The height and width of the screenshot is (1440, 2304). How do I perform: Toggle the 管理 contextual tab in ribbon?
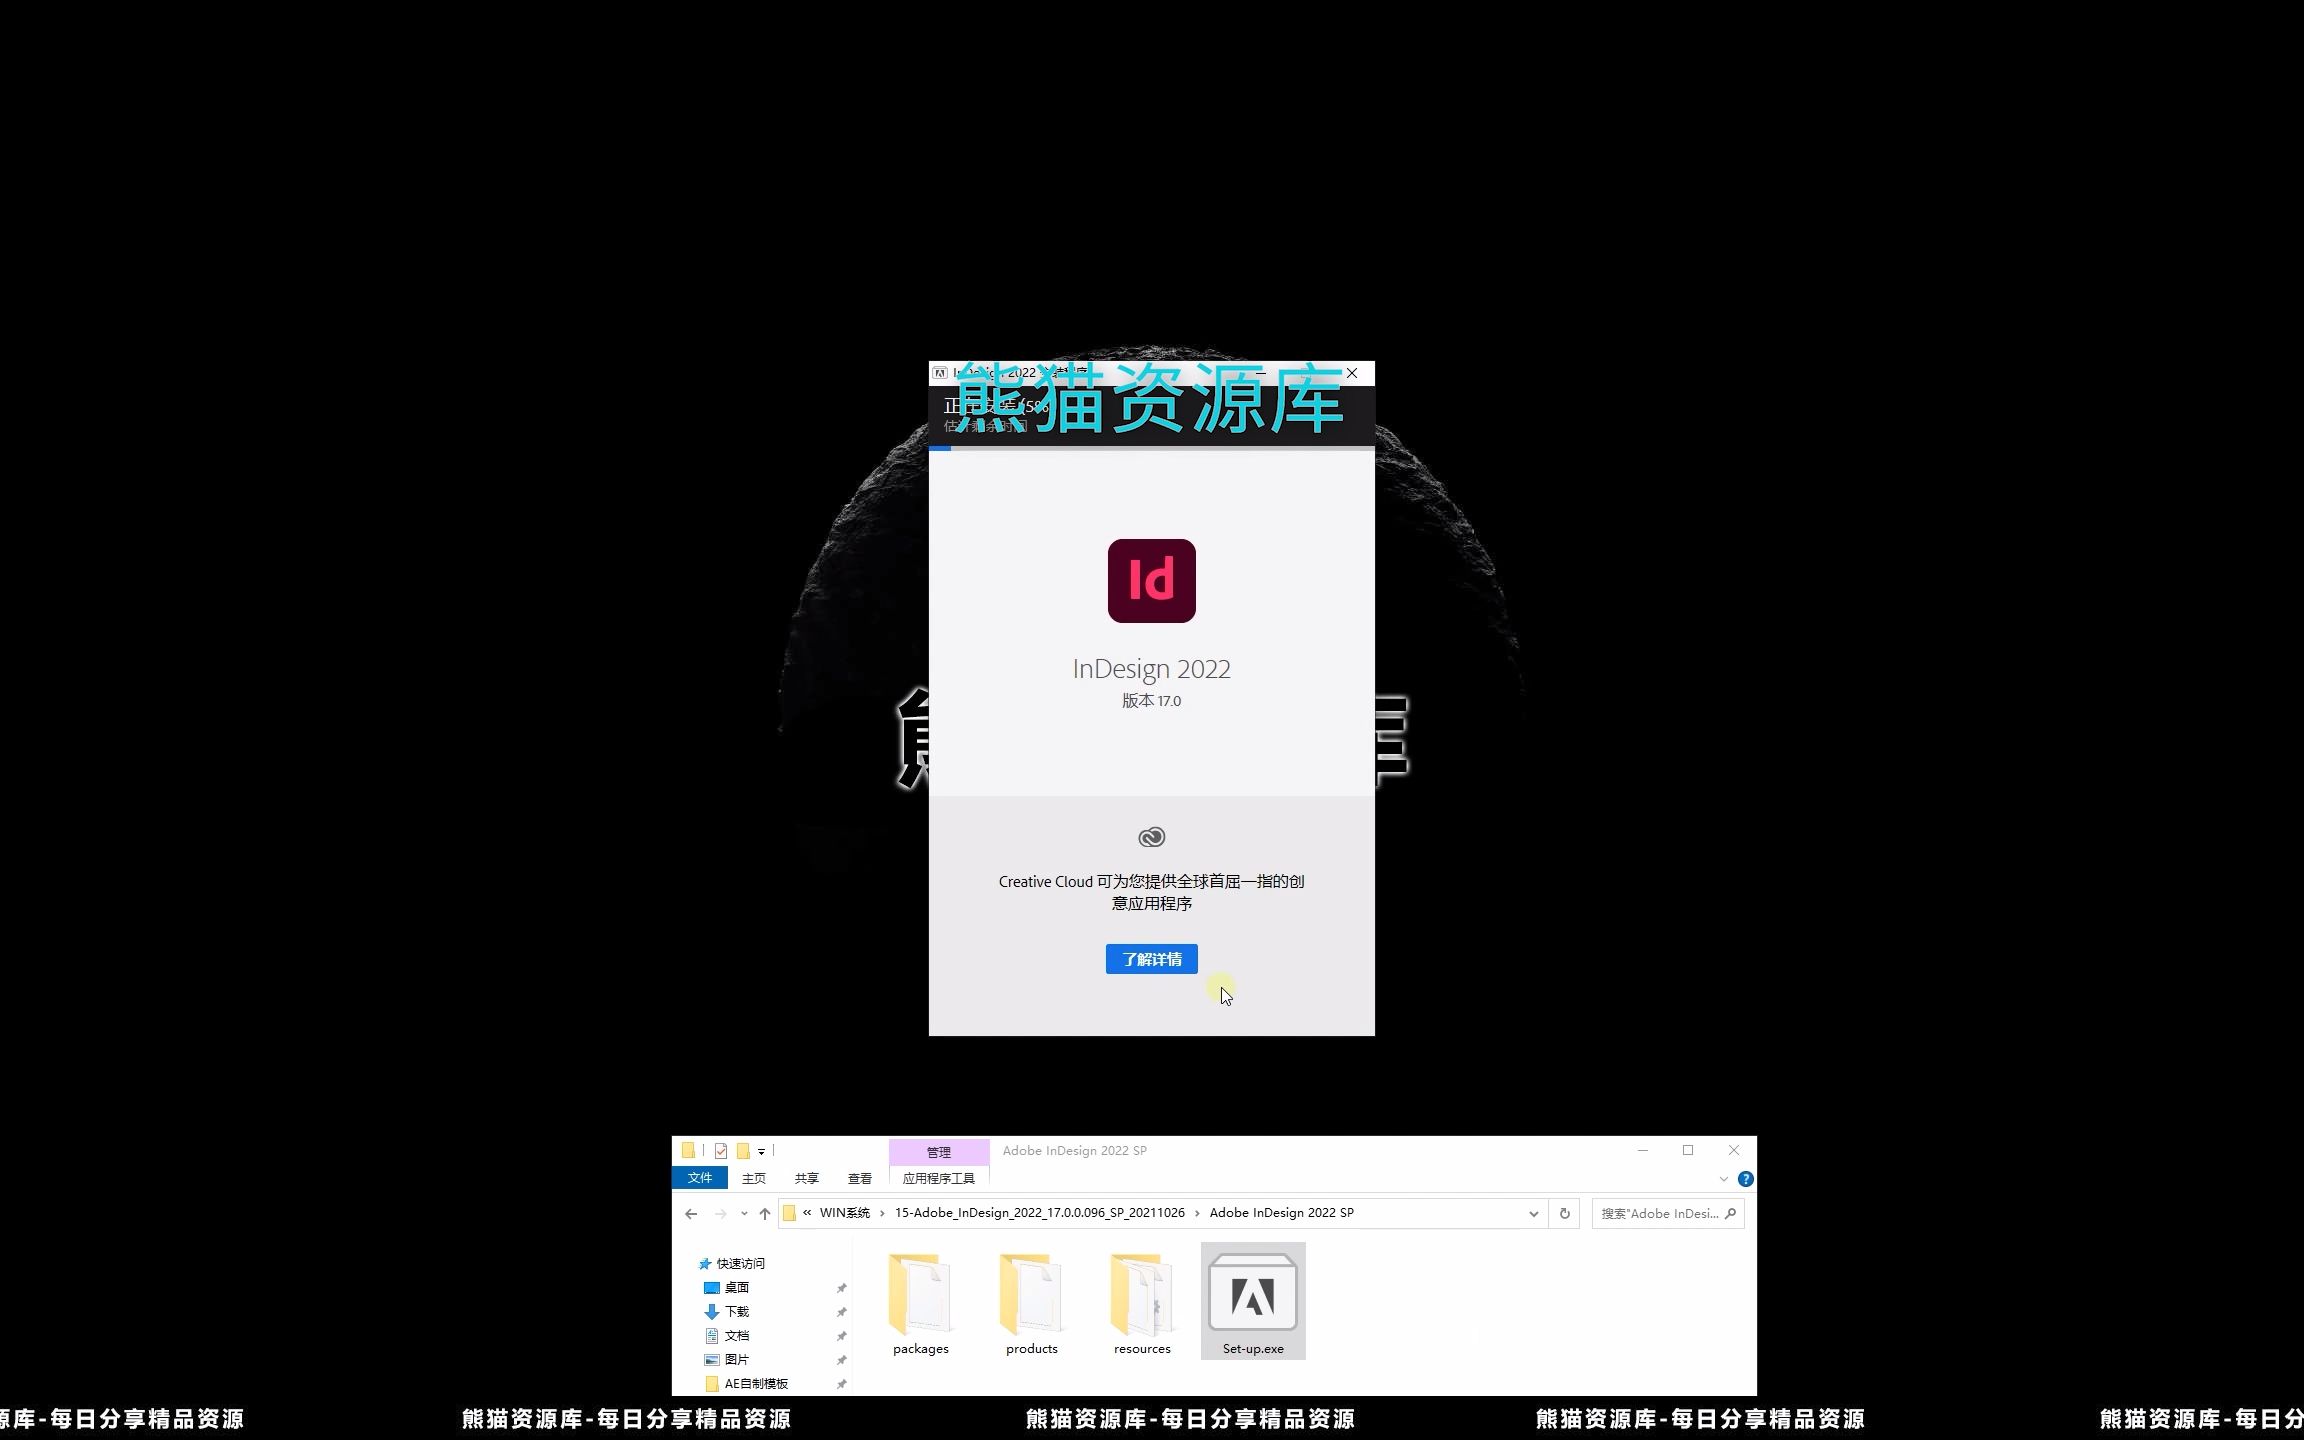point(937,1150)
